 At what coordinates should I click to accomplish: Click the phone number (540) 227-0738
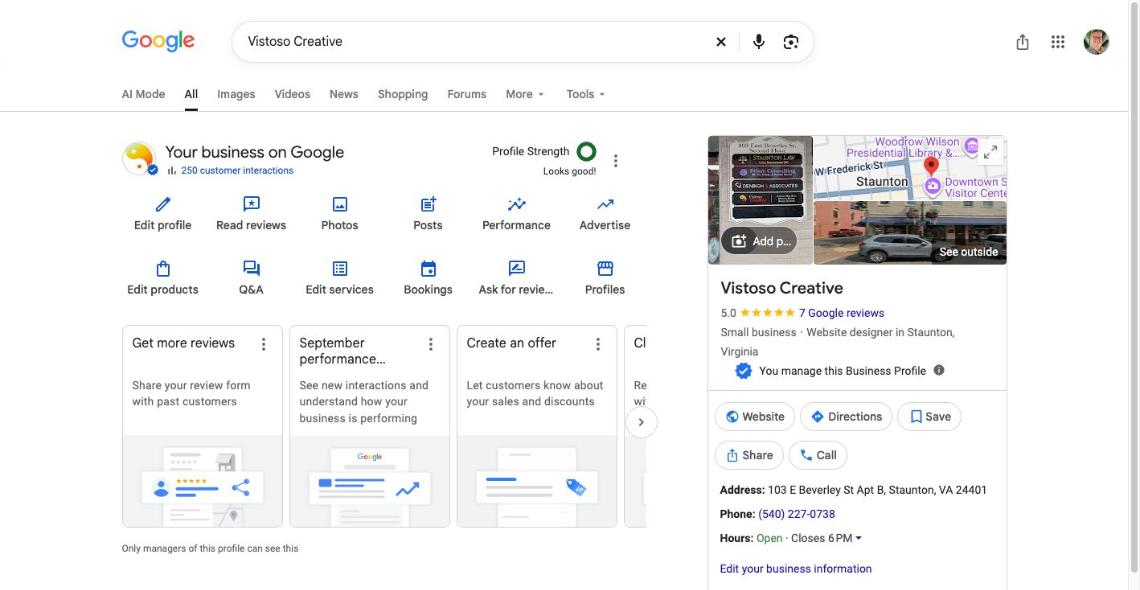(796, 514)
